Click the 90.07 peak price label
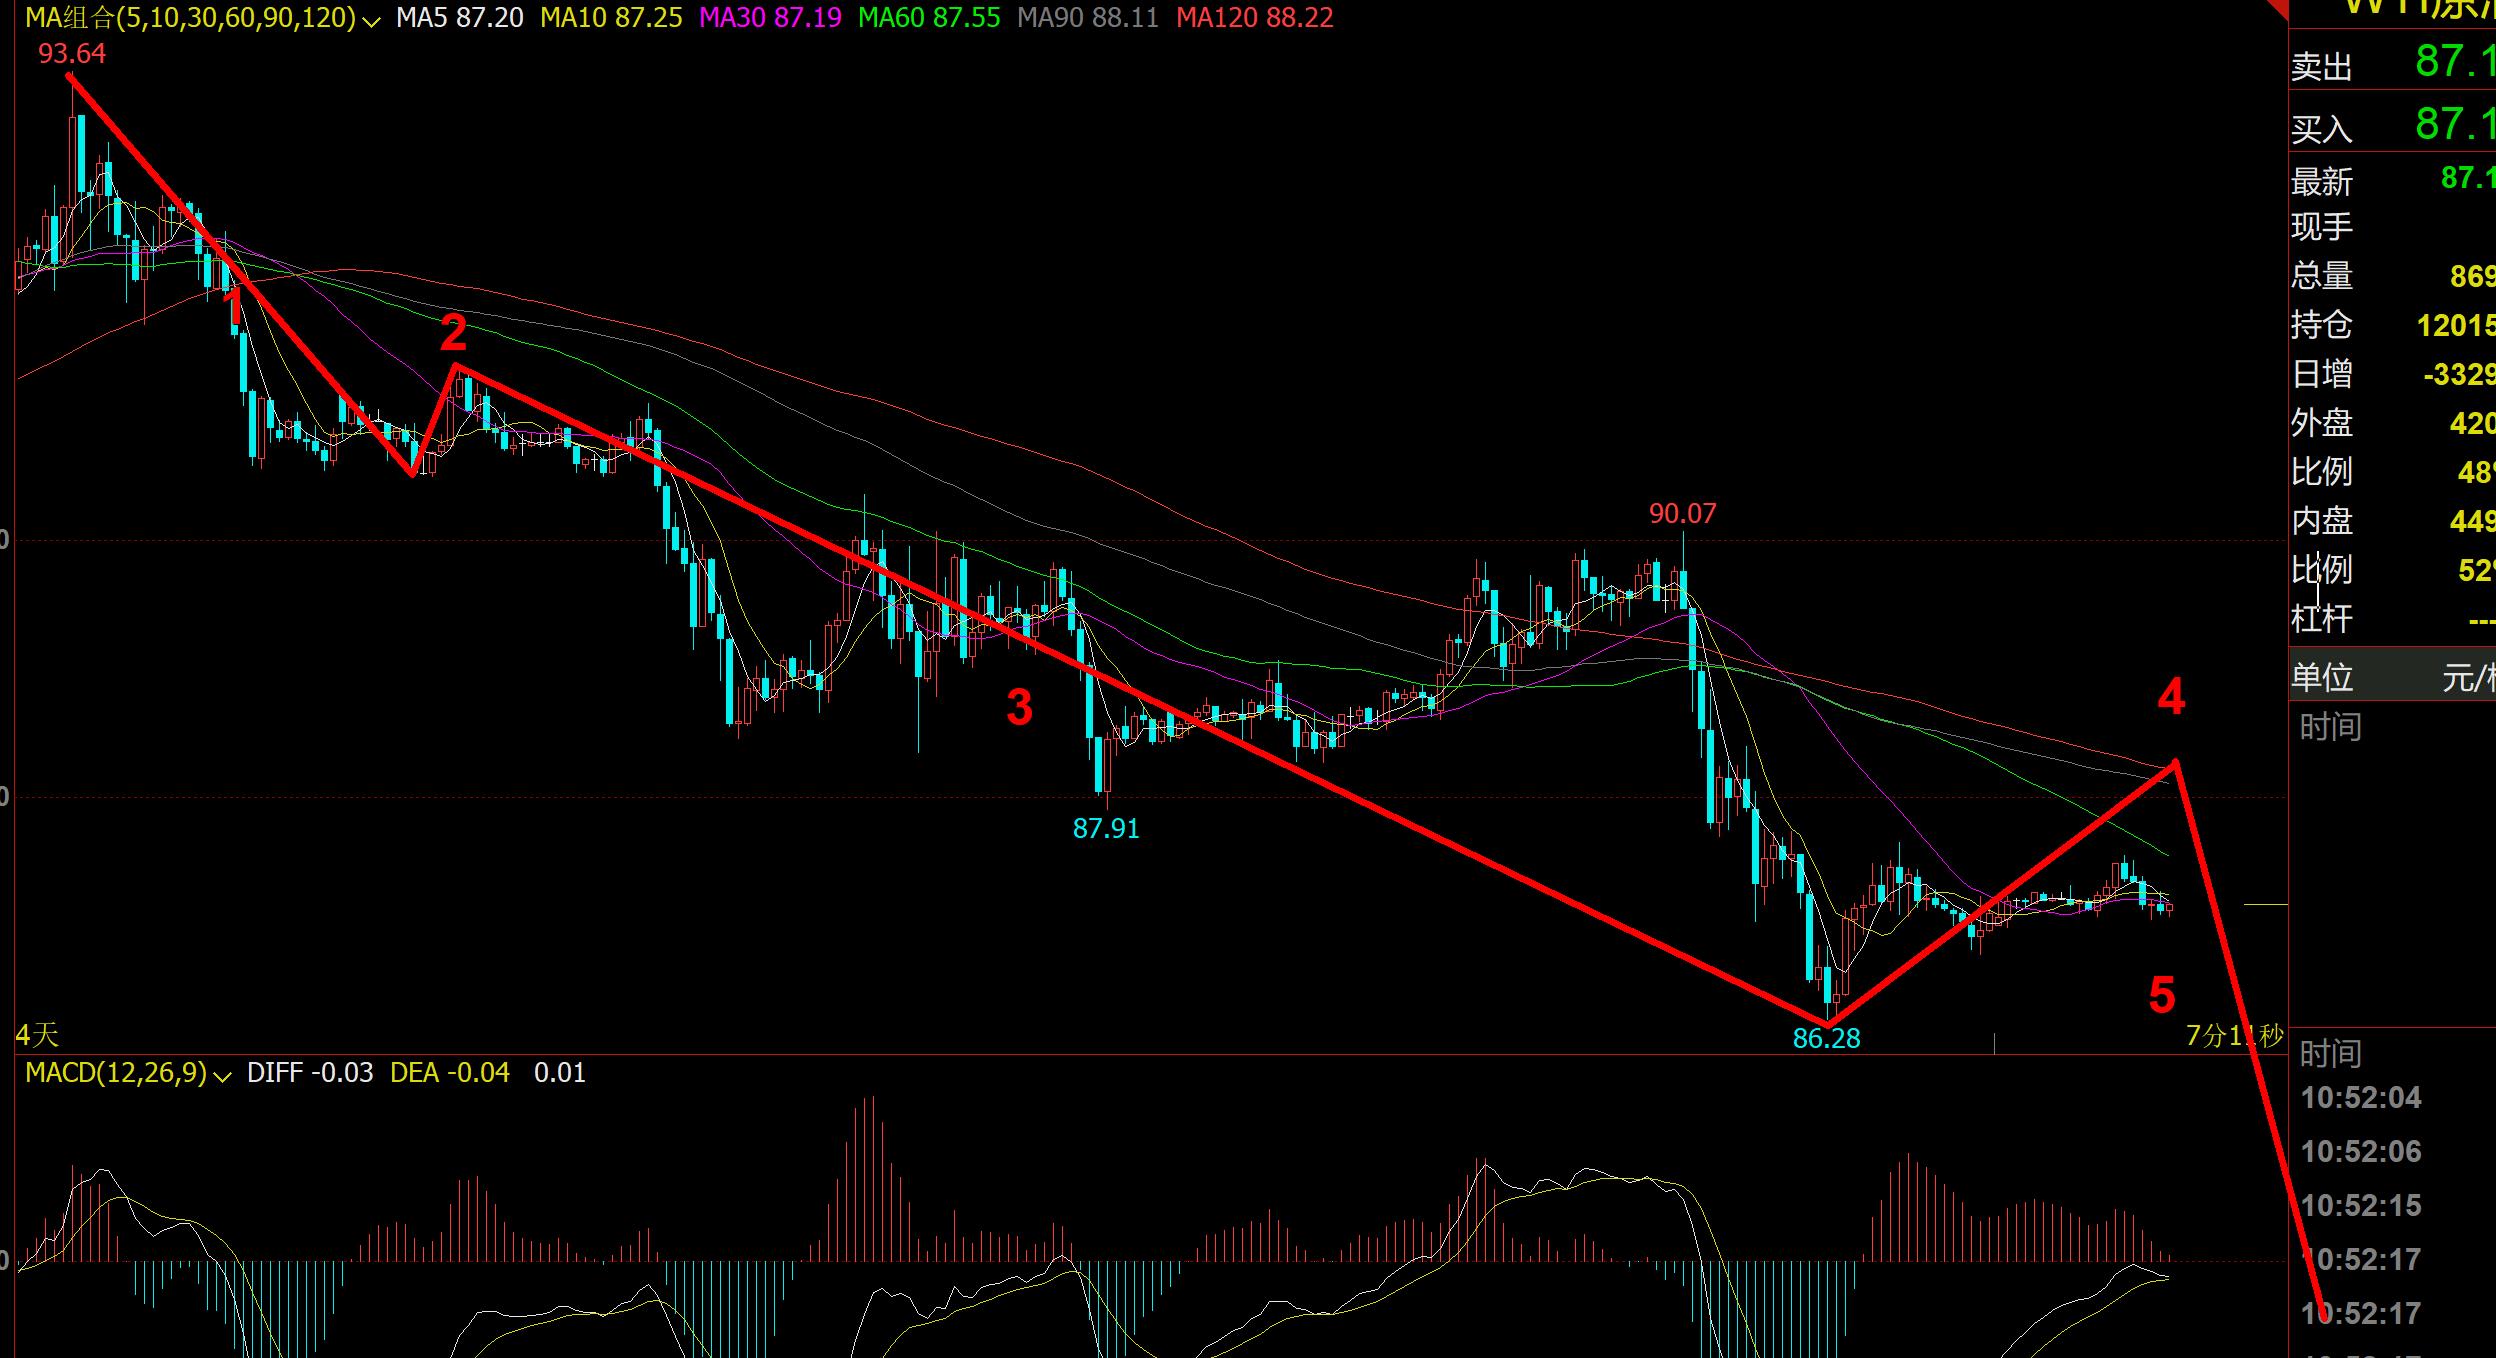Viewport: 2496px width, 1358px height. (1682, 514)
